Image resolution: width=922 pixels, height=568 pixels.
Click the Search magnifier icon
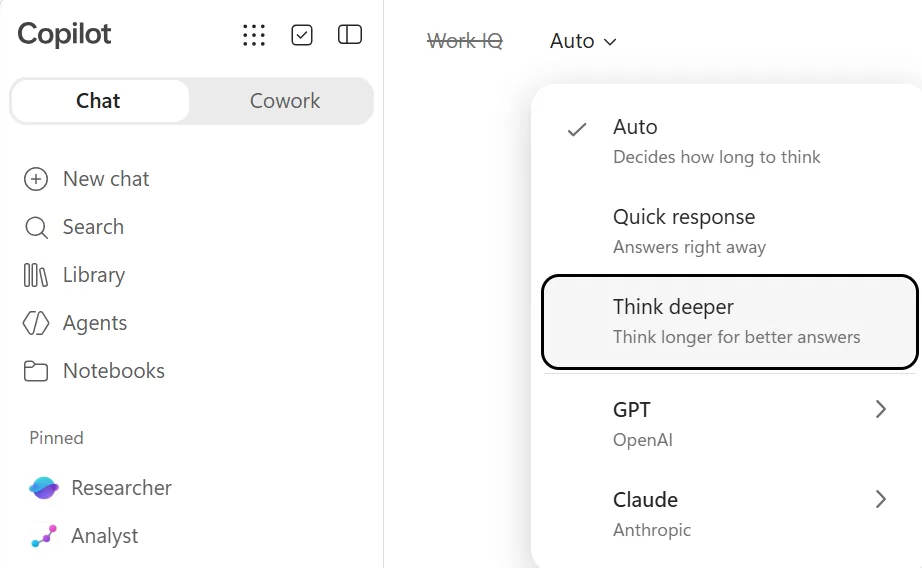(x=36, y=227)
